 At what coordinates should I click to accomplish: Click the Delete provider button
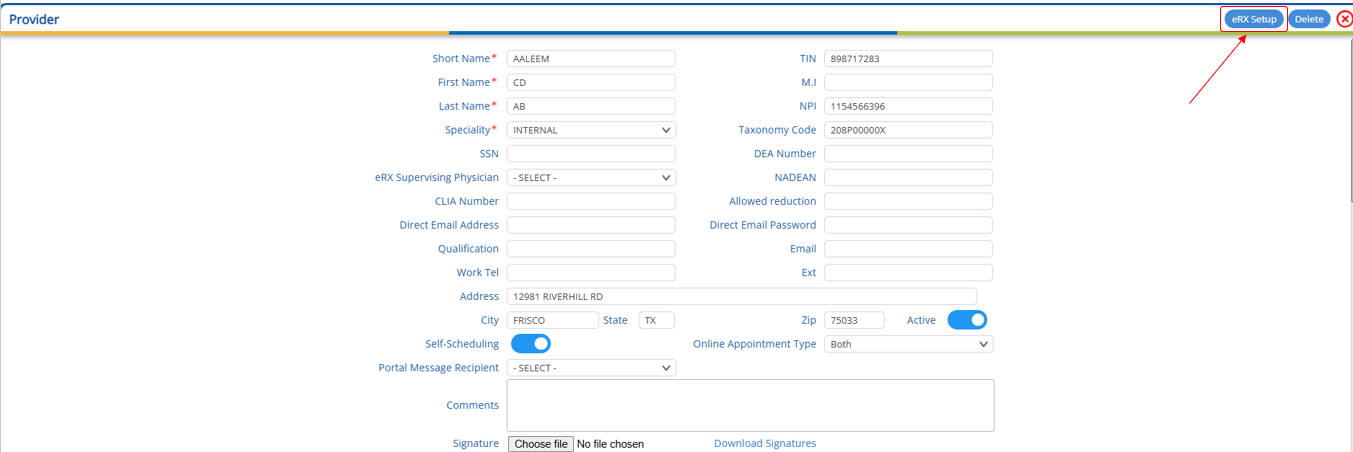pos(1309,19)
